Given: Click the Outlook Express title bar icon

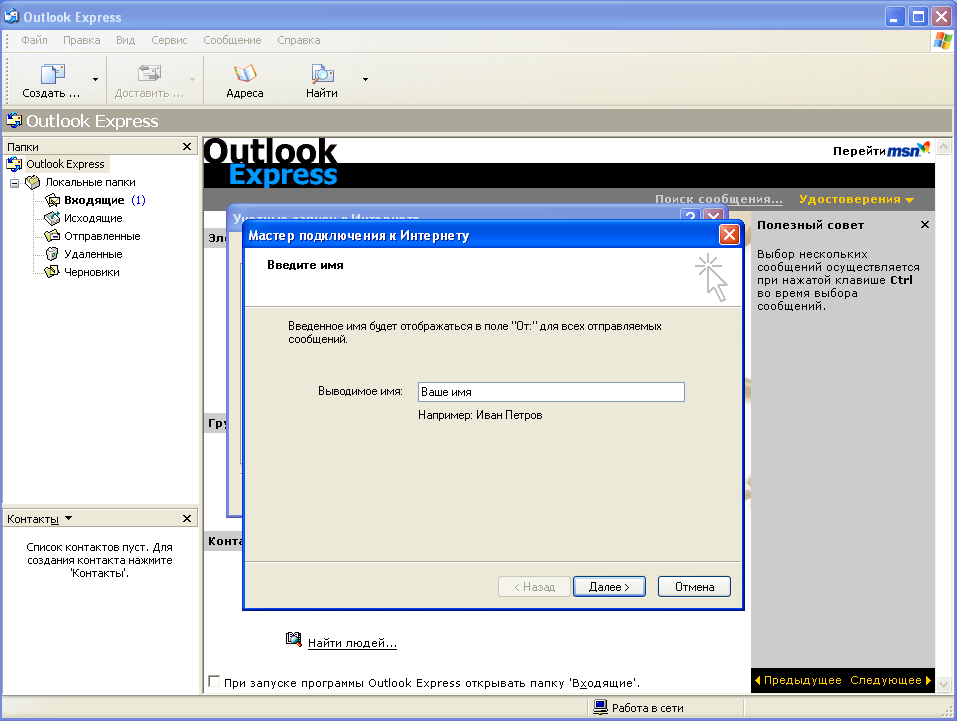Looking at the screenshot, I should coord(12,16).
